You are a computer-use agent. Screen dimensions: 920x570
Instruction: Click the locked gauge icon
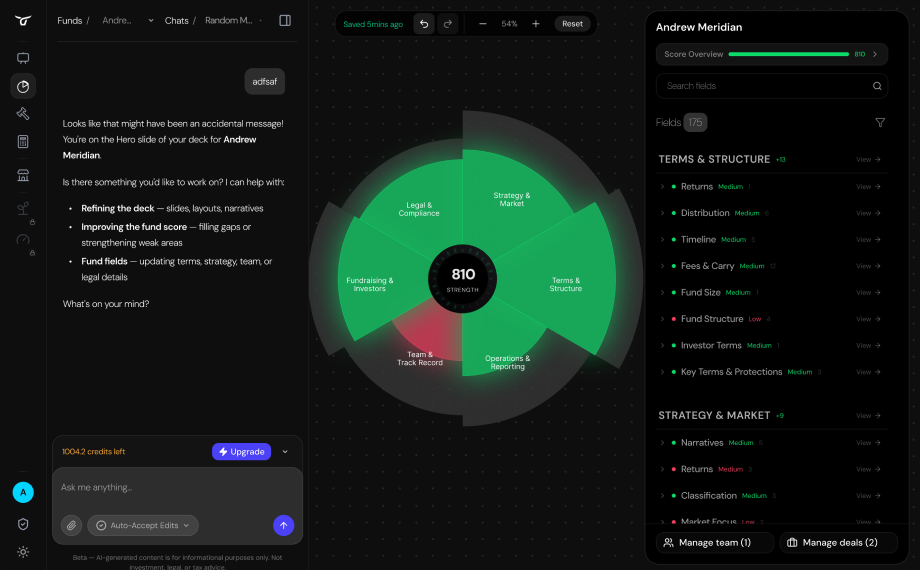pyautogui.click(x=23, y=241)
